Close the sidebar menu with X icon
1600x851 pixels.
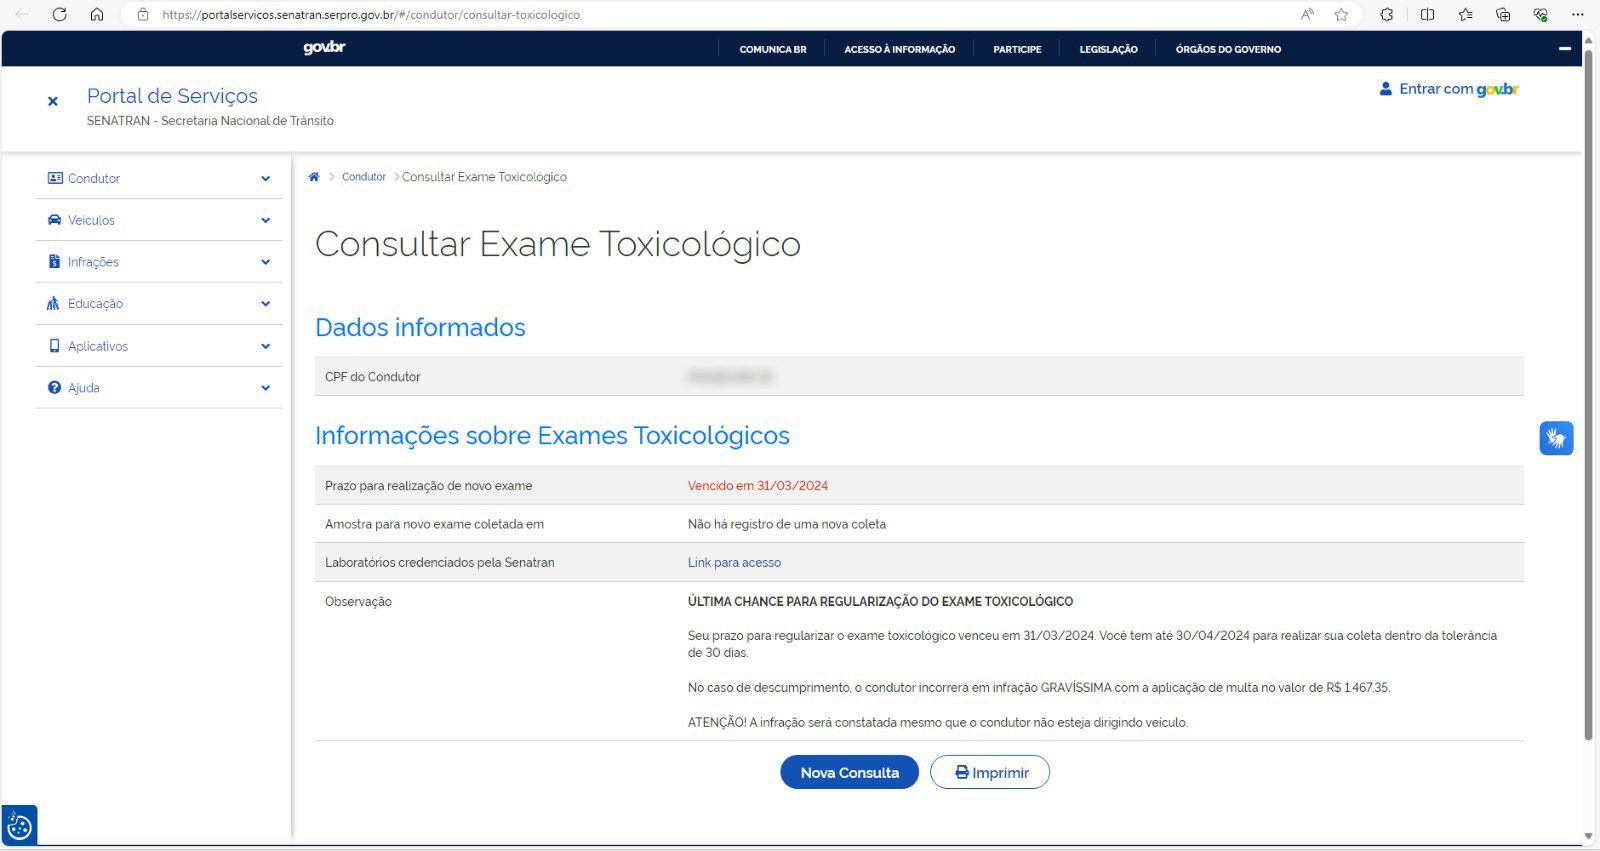53,101
